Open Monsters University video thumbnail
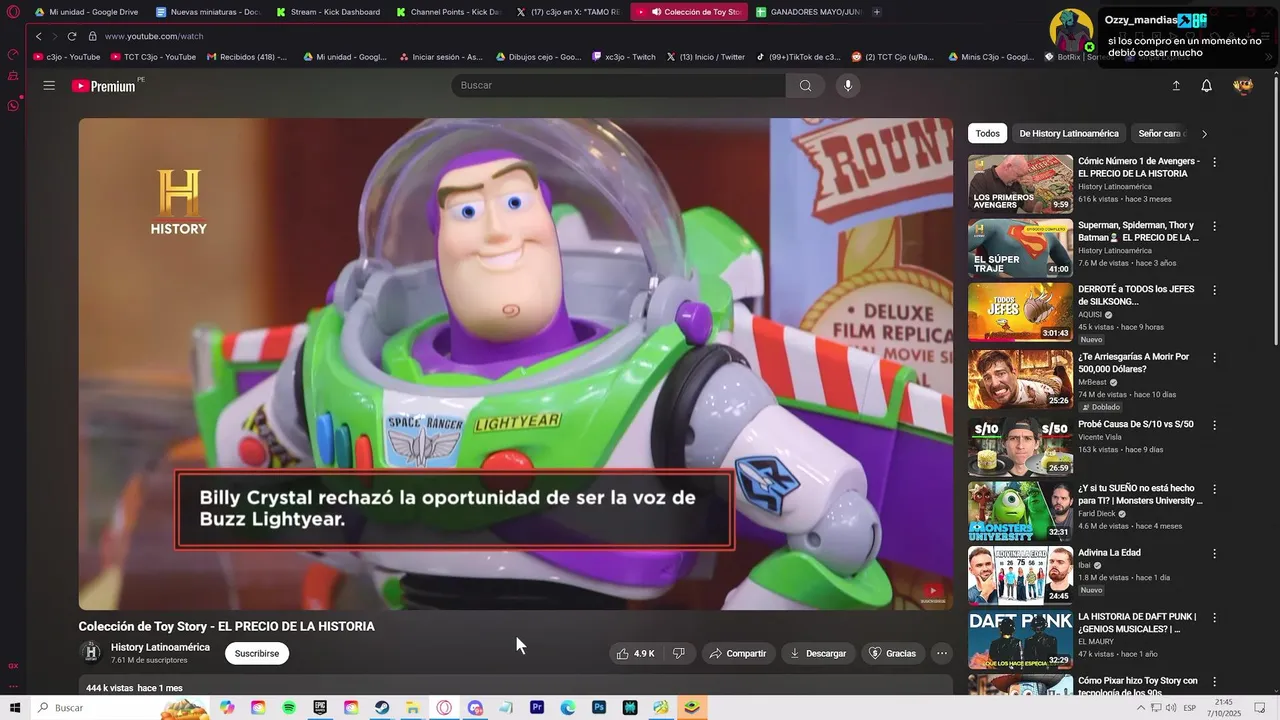This screenshot has height=720, width=1280. (1020, 511)
